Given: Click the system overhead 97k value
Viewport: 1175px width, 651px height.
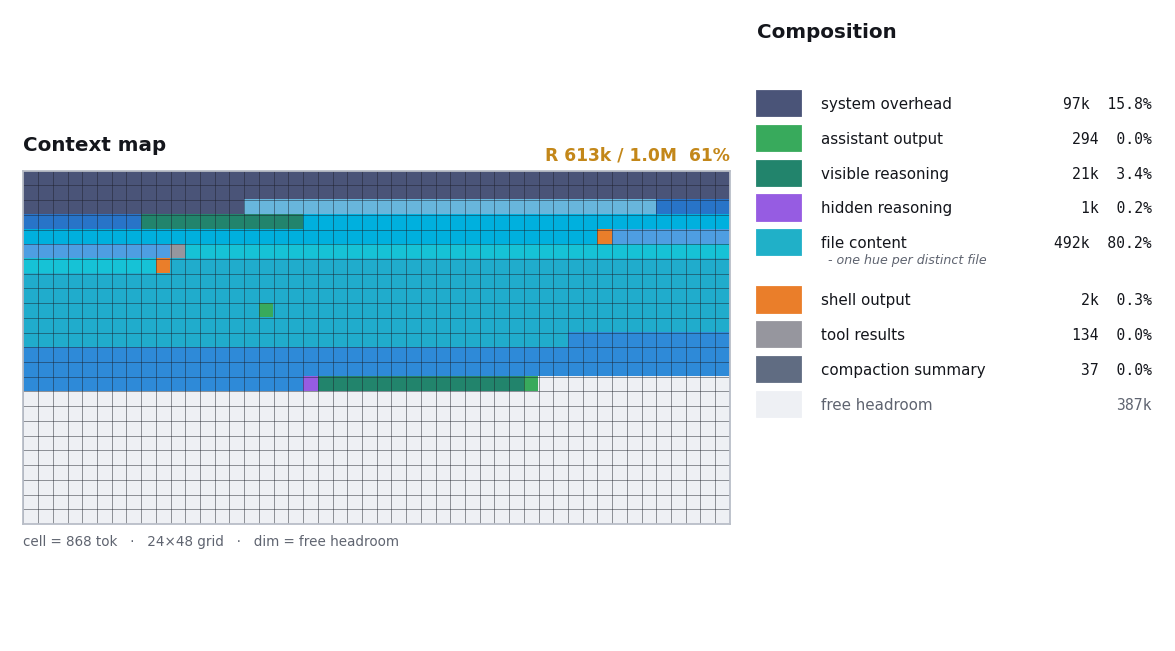Looking at the screenshot, I should 1076,103.
